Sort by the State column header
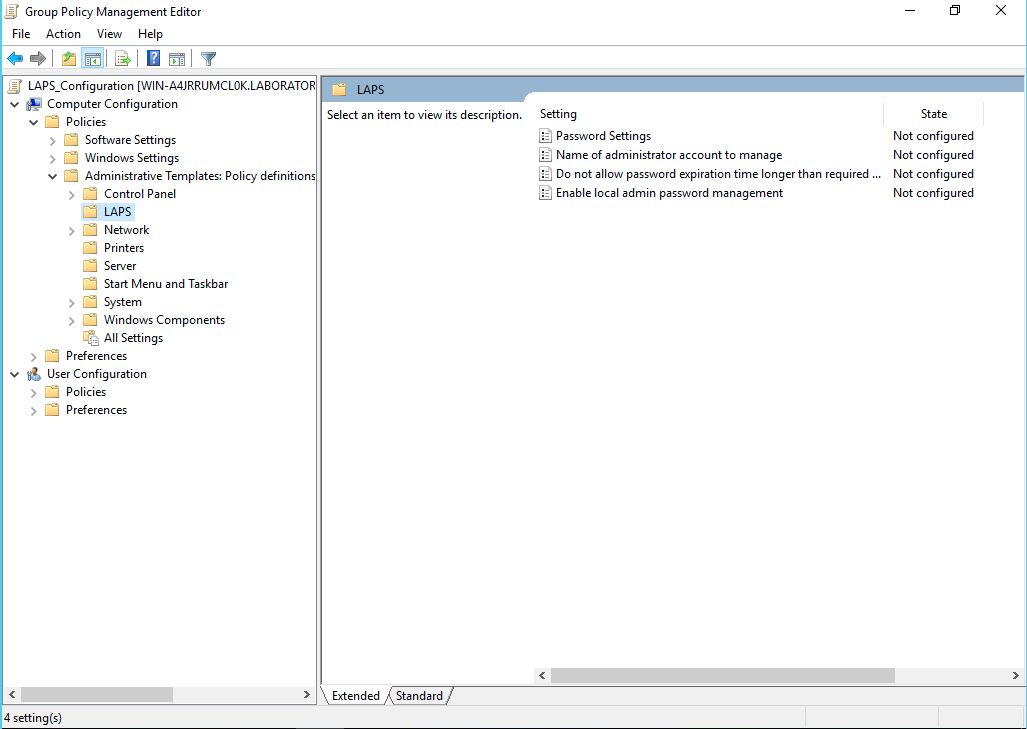Image resolution: width=1027 pixels, height=729 pixels. [933, 114]
